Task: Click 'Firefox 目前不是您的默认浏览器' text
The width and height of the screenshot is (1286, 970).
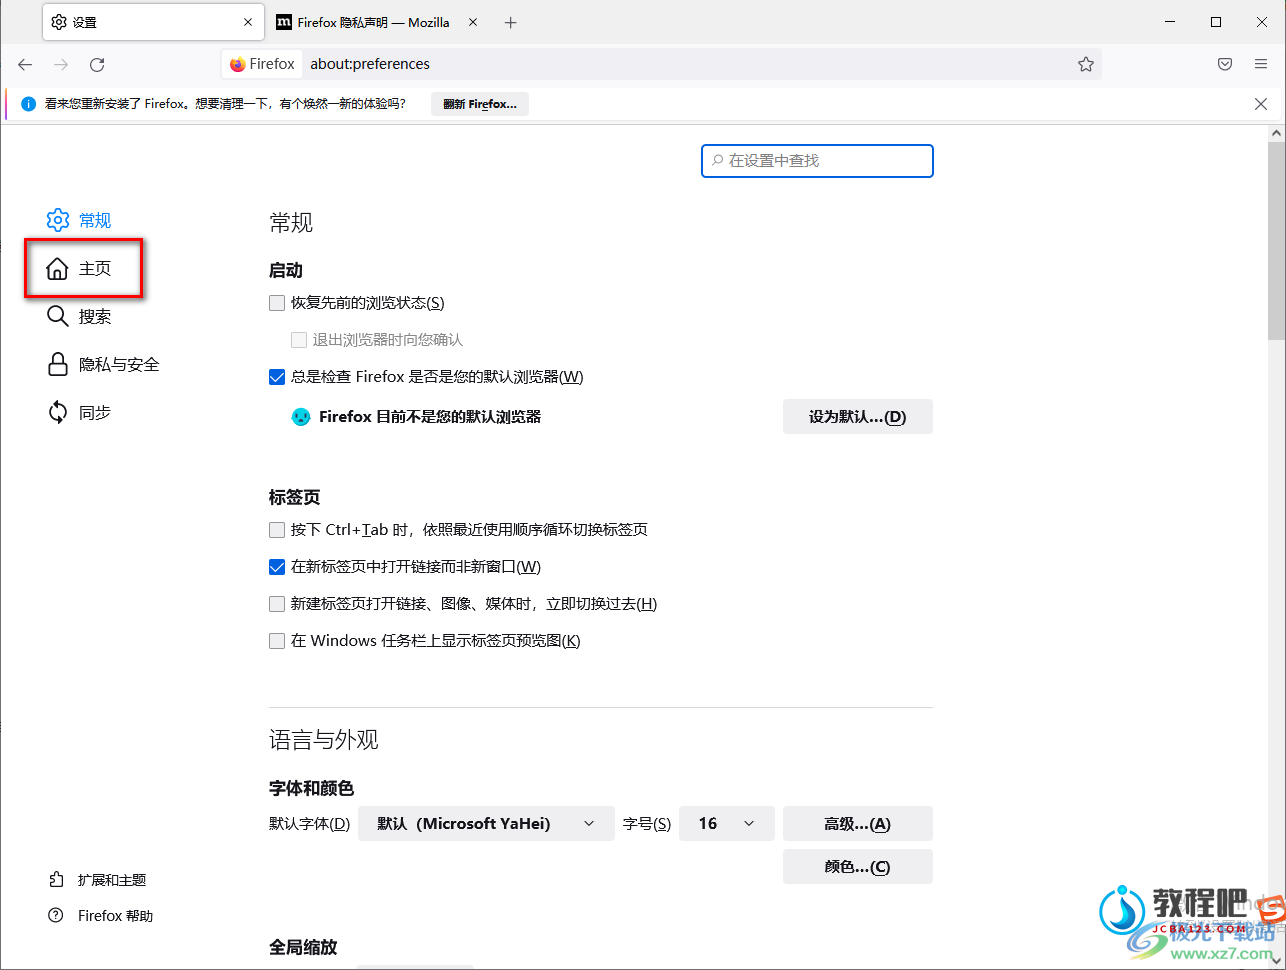Action: click(430, 417)
